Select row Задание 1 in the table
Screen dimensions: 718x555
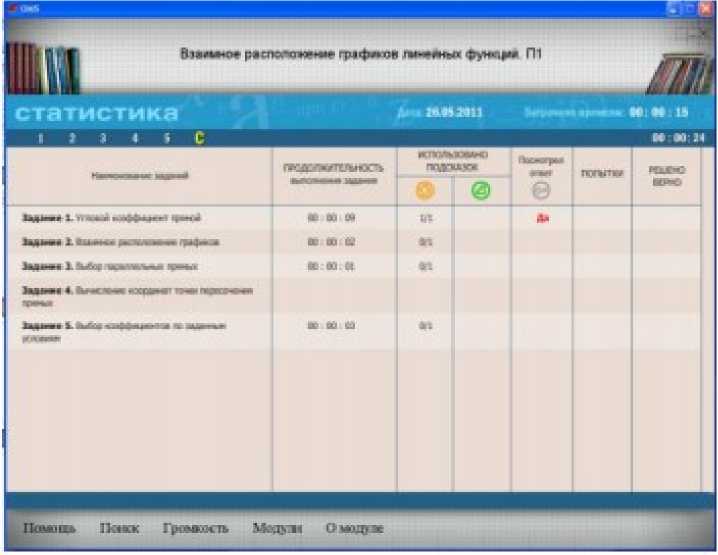[x=354, y=218]
